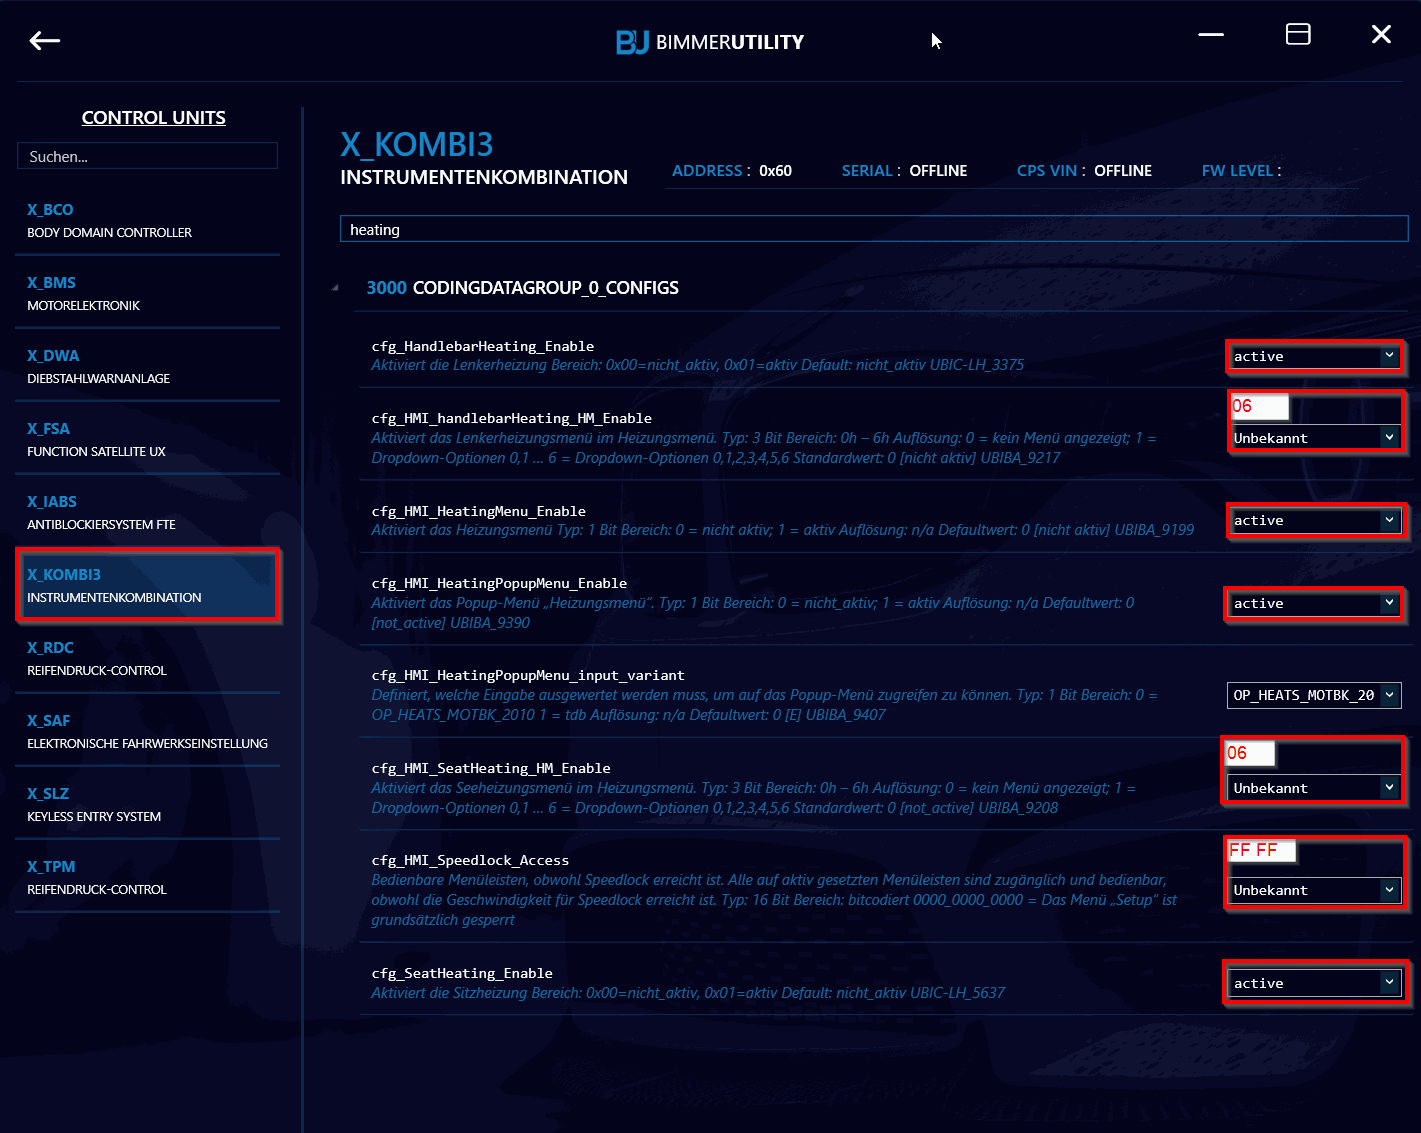The image size is (1421, 1133).
Task: Open cfg_HMI_HeatingPopupMenu_Enable dropdown
Action: 1313,604
